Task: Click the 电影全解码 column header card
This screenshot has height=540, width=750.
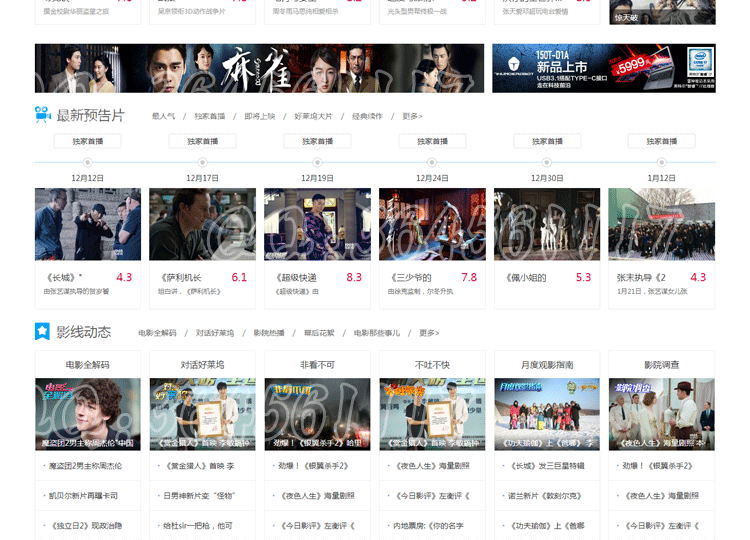Action: (88, 364)
